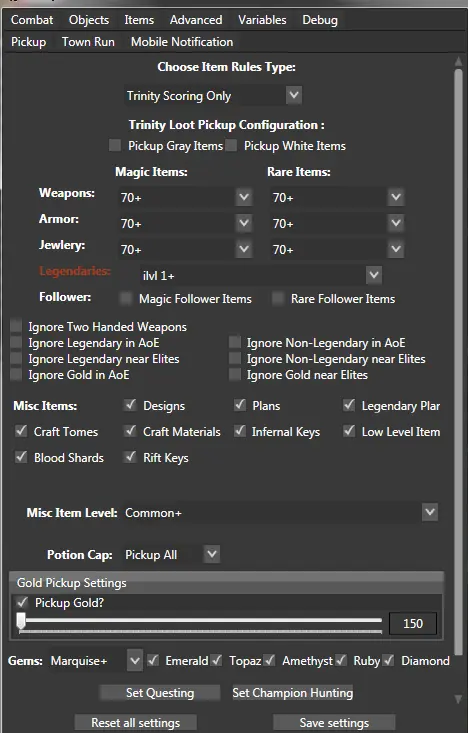
Task: Click the gold pickup amount slider thumb
Action: [x=21, y=621]
